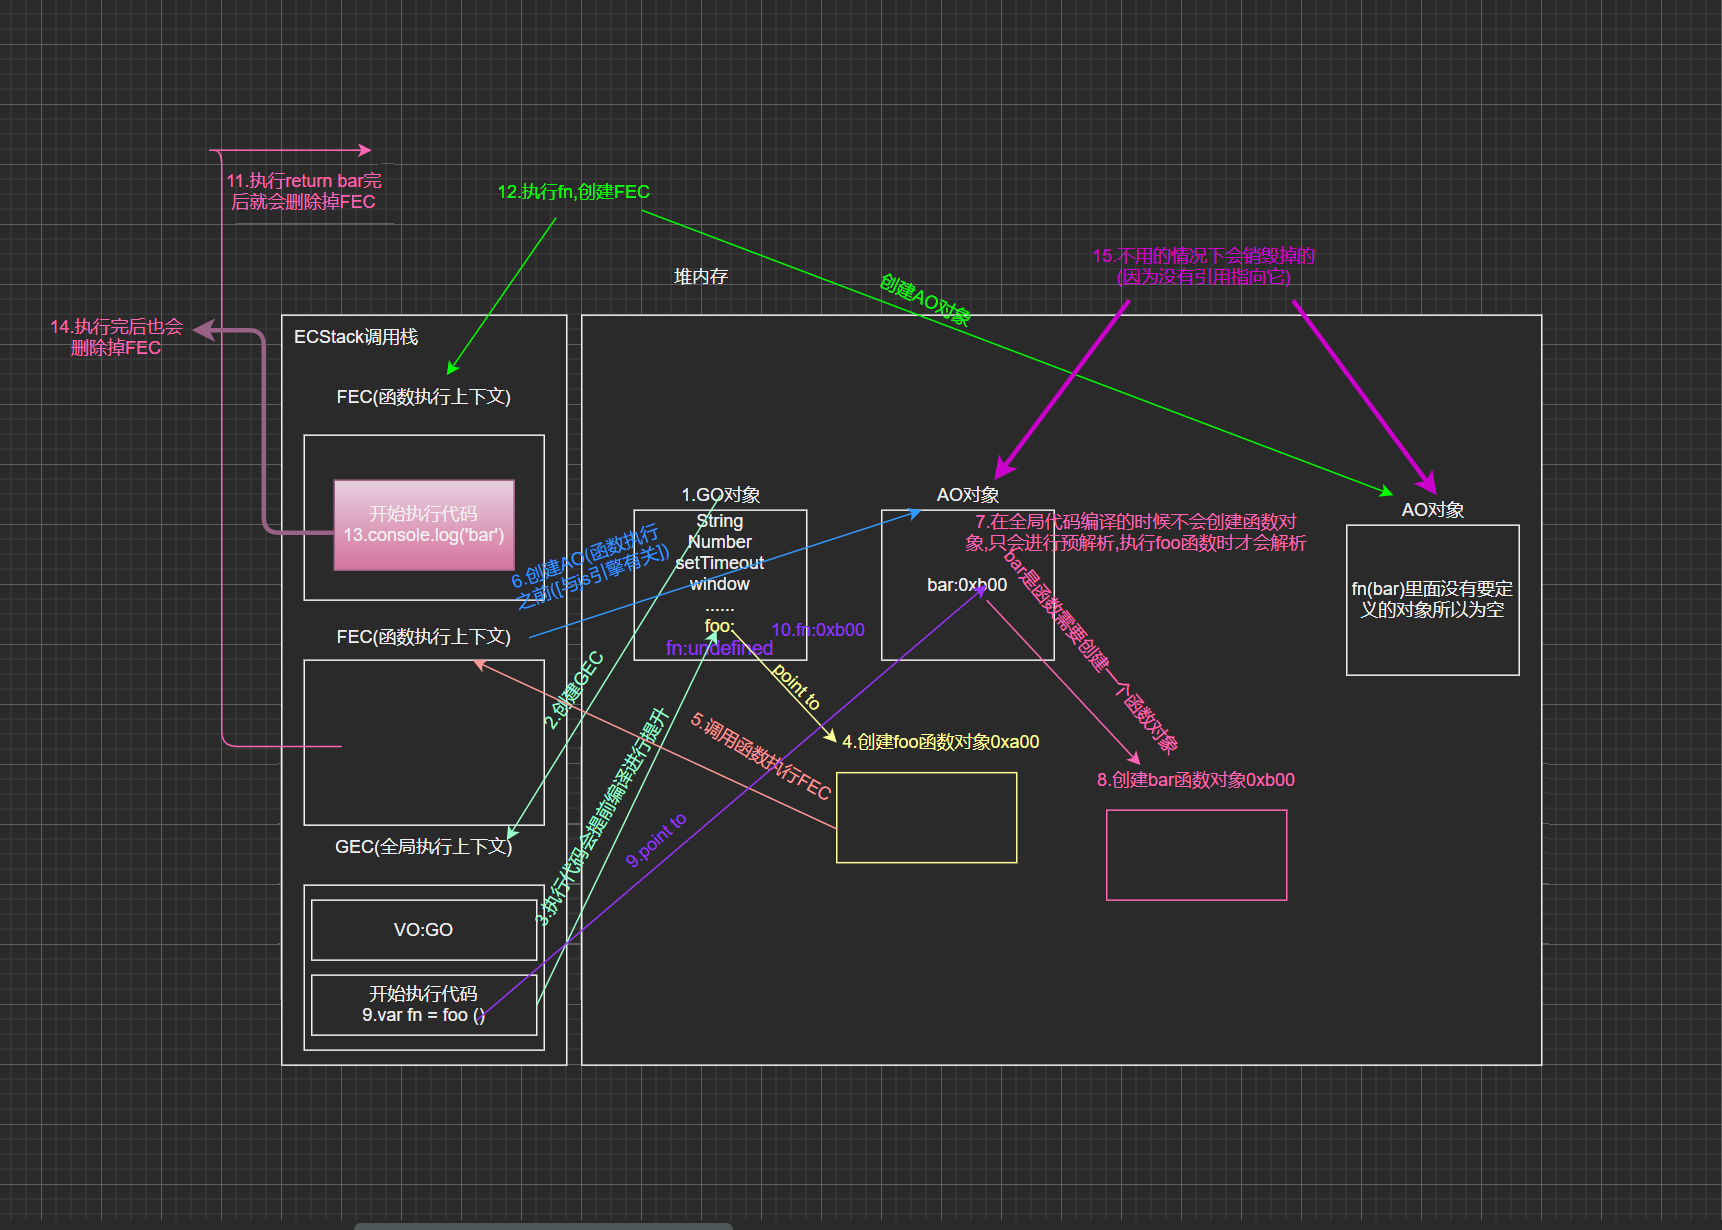Viewport: 1722px width, 1230px height.
Task: Select the empty pink bar function rectangle
Action: (x=1196, y=855)
